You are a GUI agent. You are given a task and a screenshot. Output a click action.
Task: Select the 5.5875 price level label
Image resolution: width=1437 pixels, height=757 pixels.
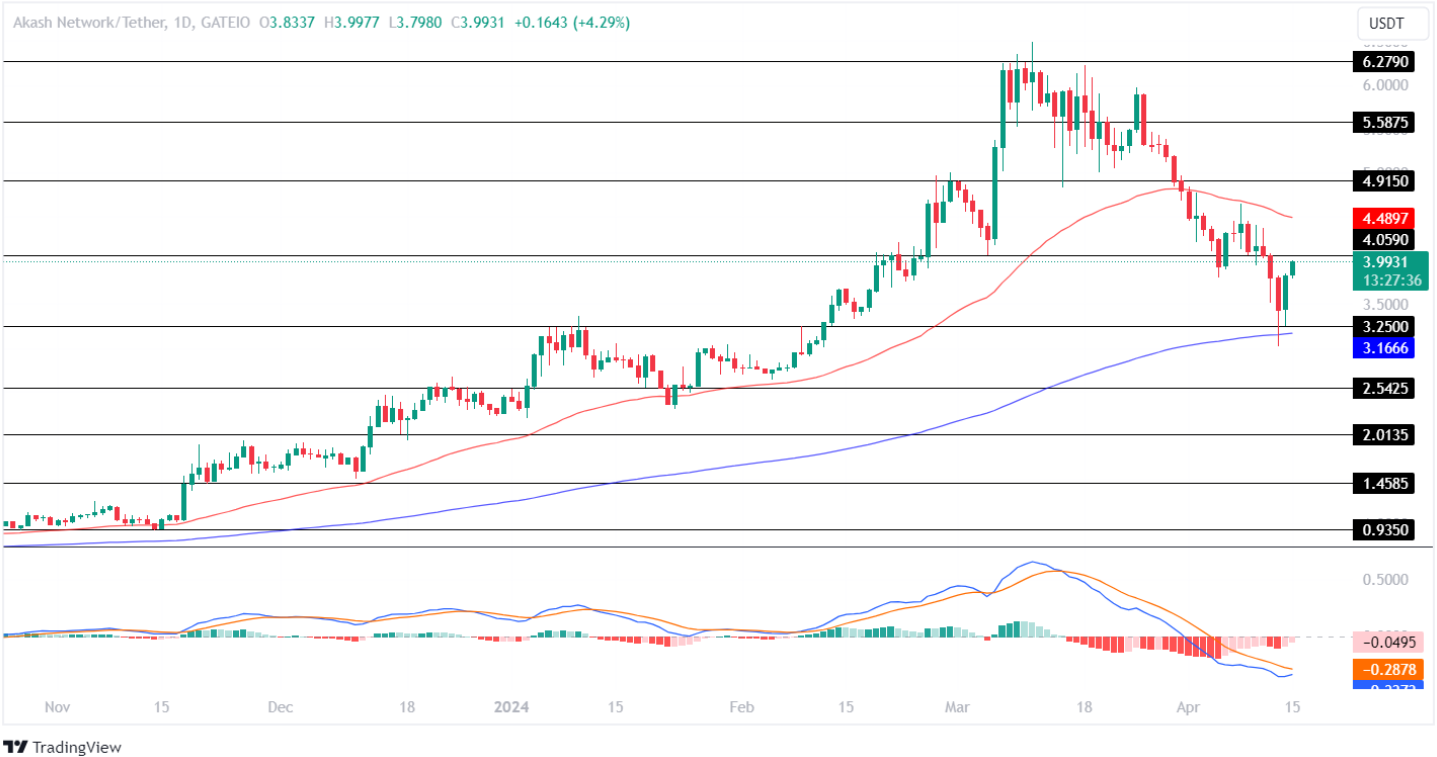[1385, 122]
